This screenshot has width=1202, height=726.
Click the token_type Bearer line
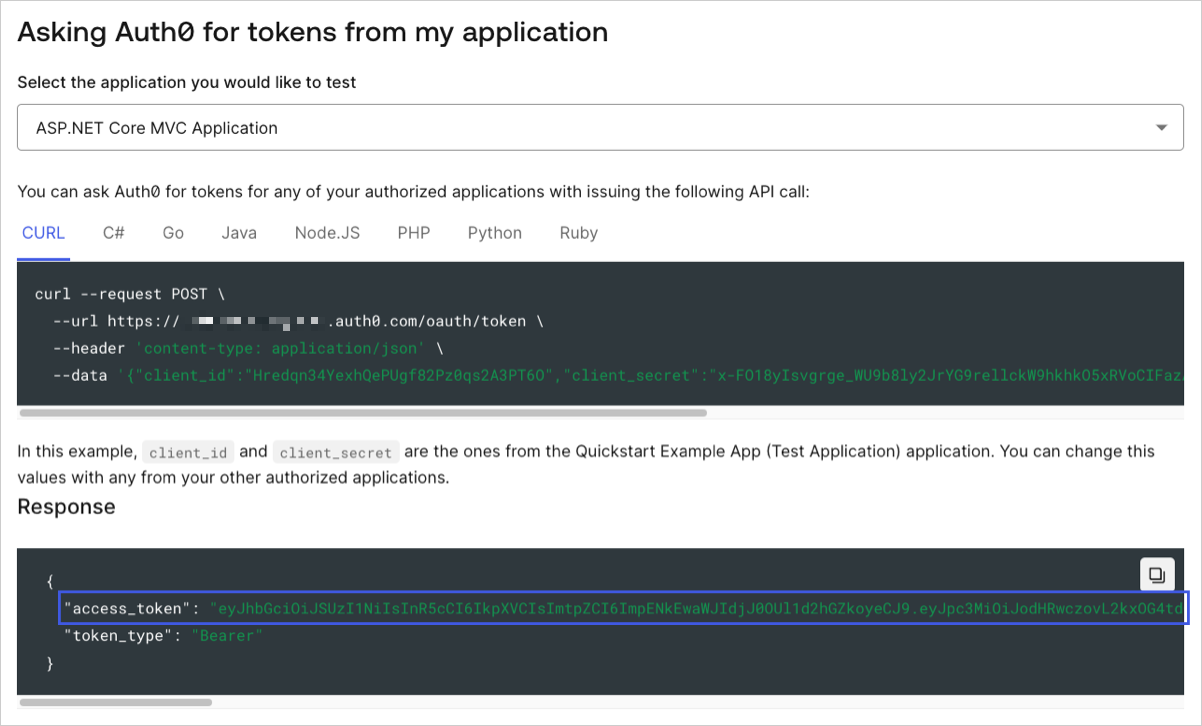[x=163, y=635]
